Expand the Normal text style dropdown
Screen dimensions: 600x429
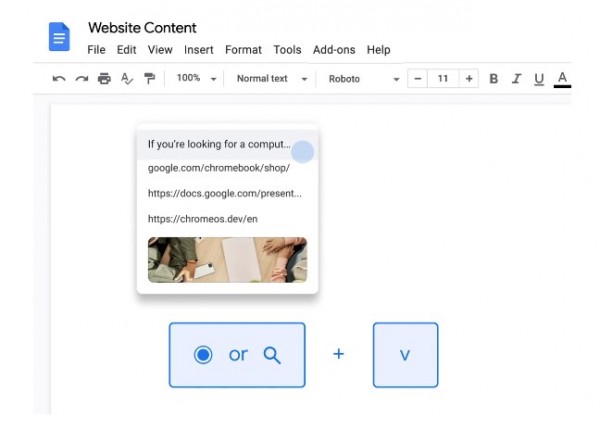pyautogui.click(x=271, y=79)
